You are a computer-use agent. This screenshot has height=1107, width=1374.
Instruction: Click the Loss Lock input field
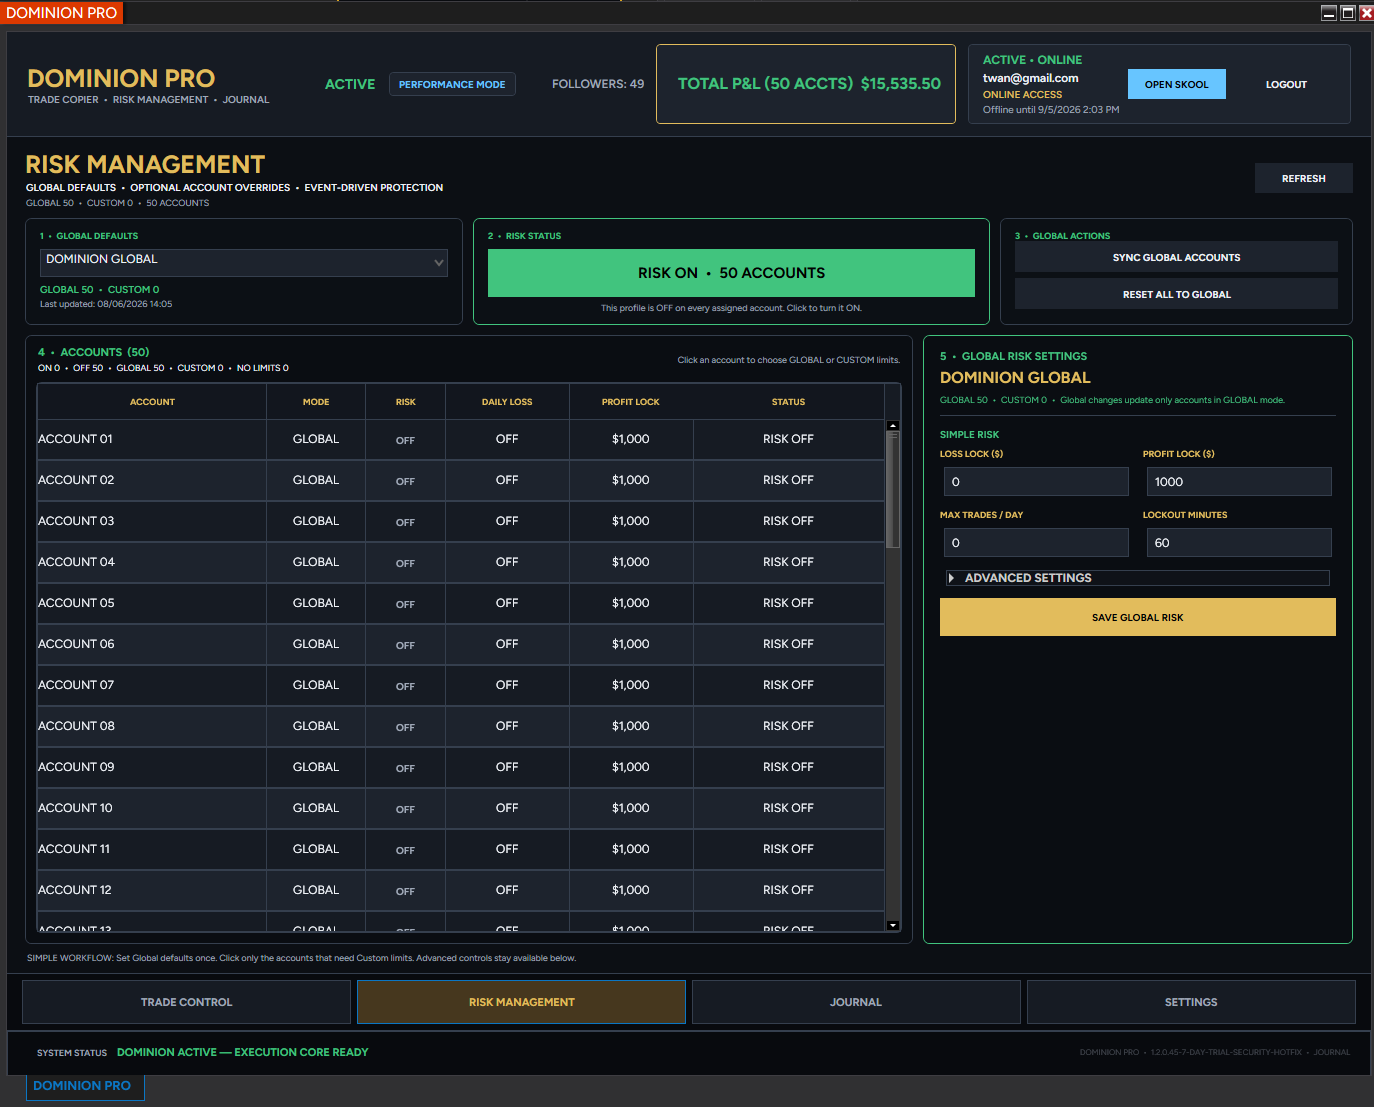pyautogui.click(x=1036, y=481)
